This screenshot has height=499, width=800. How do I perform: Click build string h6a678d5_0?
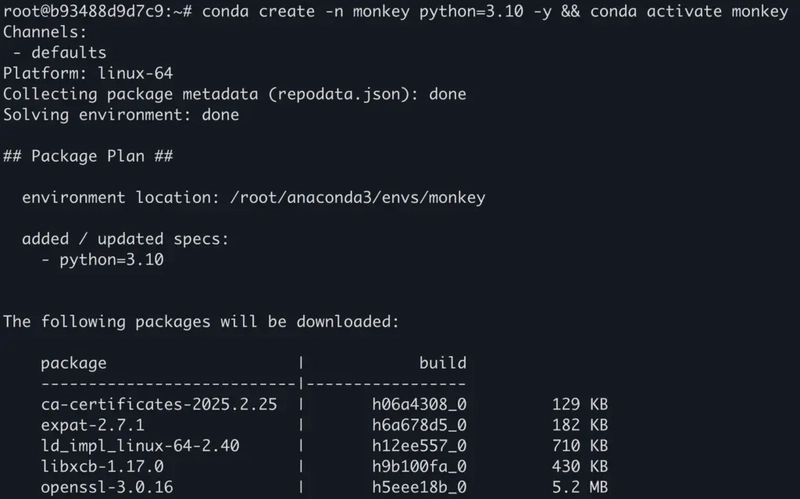(x=419, y=425)
